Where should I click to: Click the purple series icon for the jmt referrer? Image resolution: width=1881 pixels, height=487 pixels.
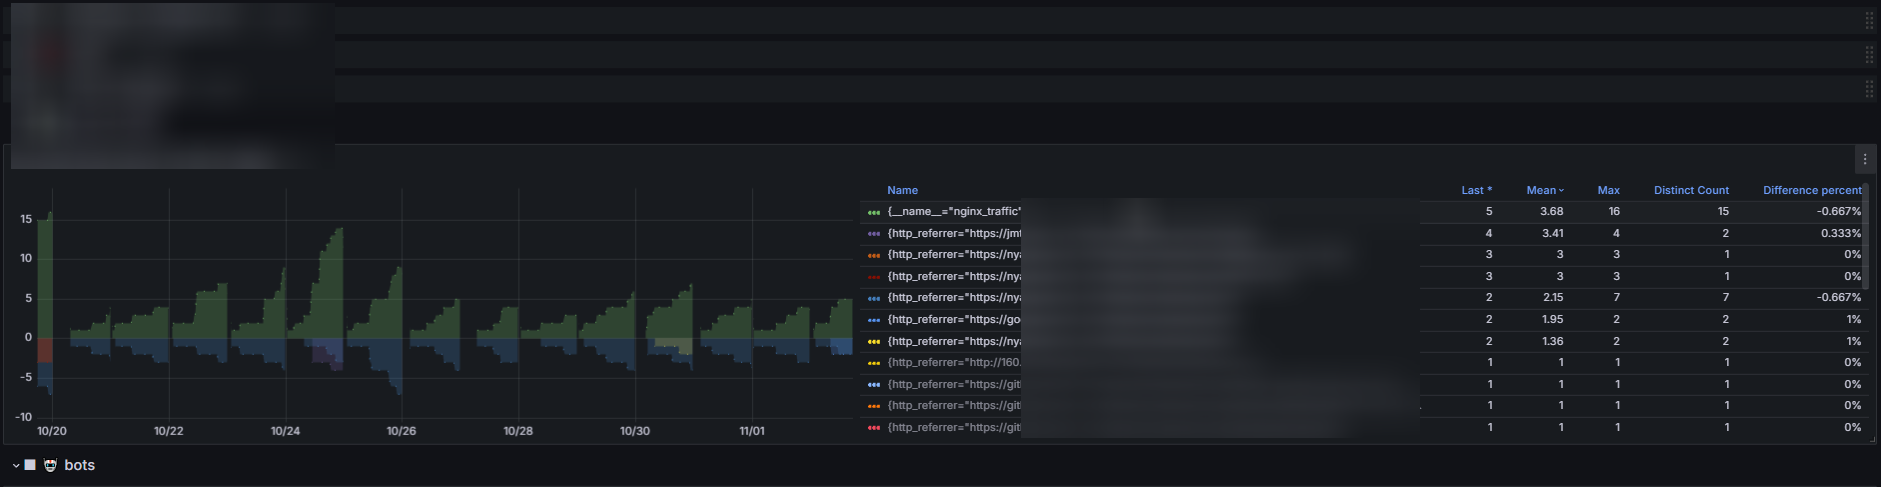click(874, 234)
